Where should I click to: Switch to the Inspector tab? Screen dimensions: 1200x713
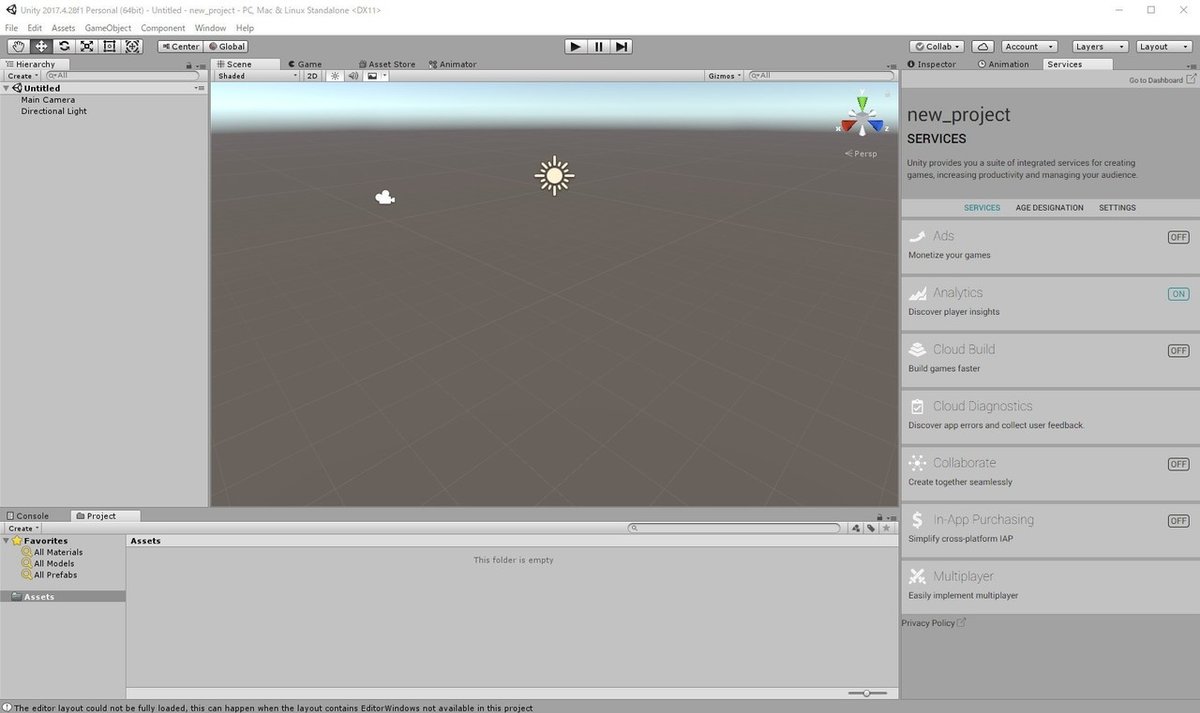click(x=931, y=64)
